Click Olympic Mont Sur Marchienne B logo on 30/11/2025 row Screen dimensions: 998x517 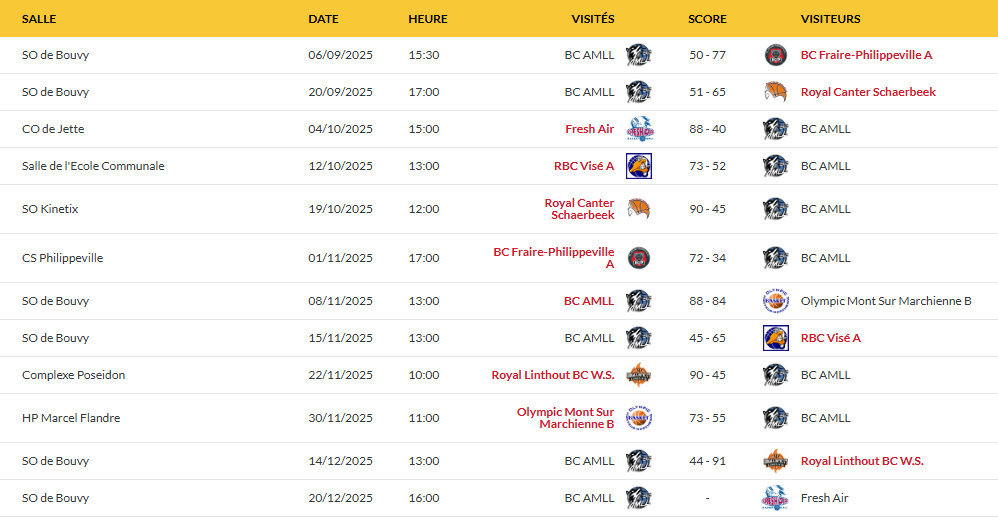click(x=639, y=418)
